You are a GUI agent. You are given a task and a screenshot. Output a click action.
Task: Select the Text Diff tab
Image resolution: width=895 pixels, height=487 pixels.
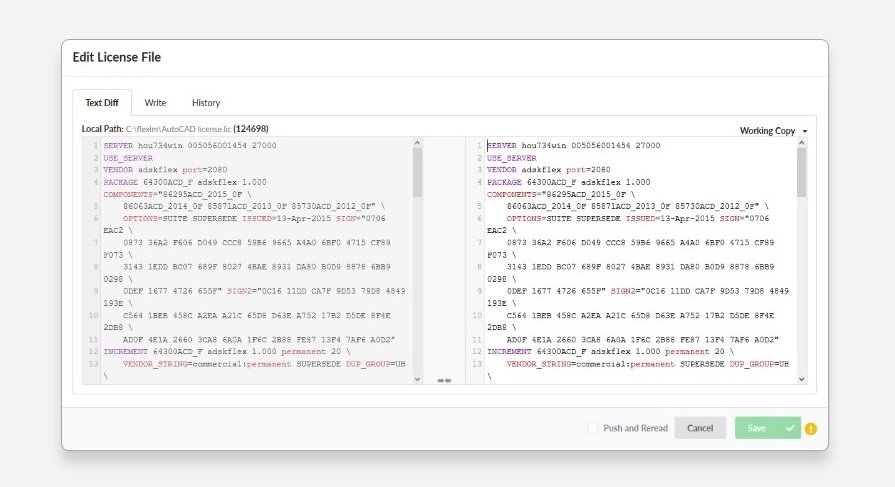tap(102, 103)
